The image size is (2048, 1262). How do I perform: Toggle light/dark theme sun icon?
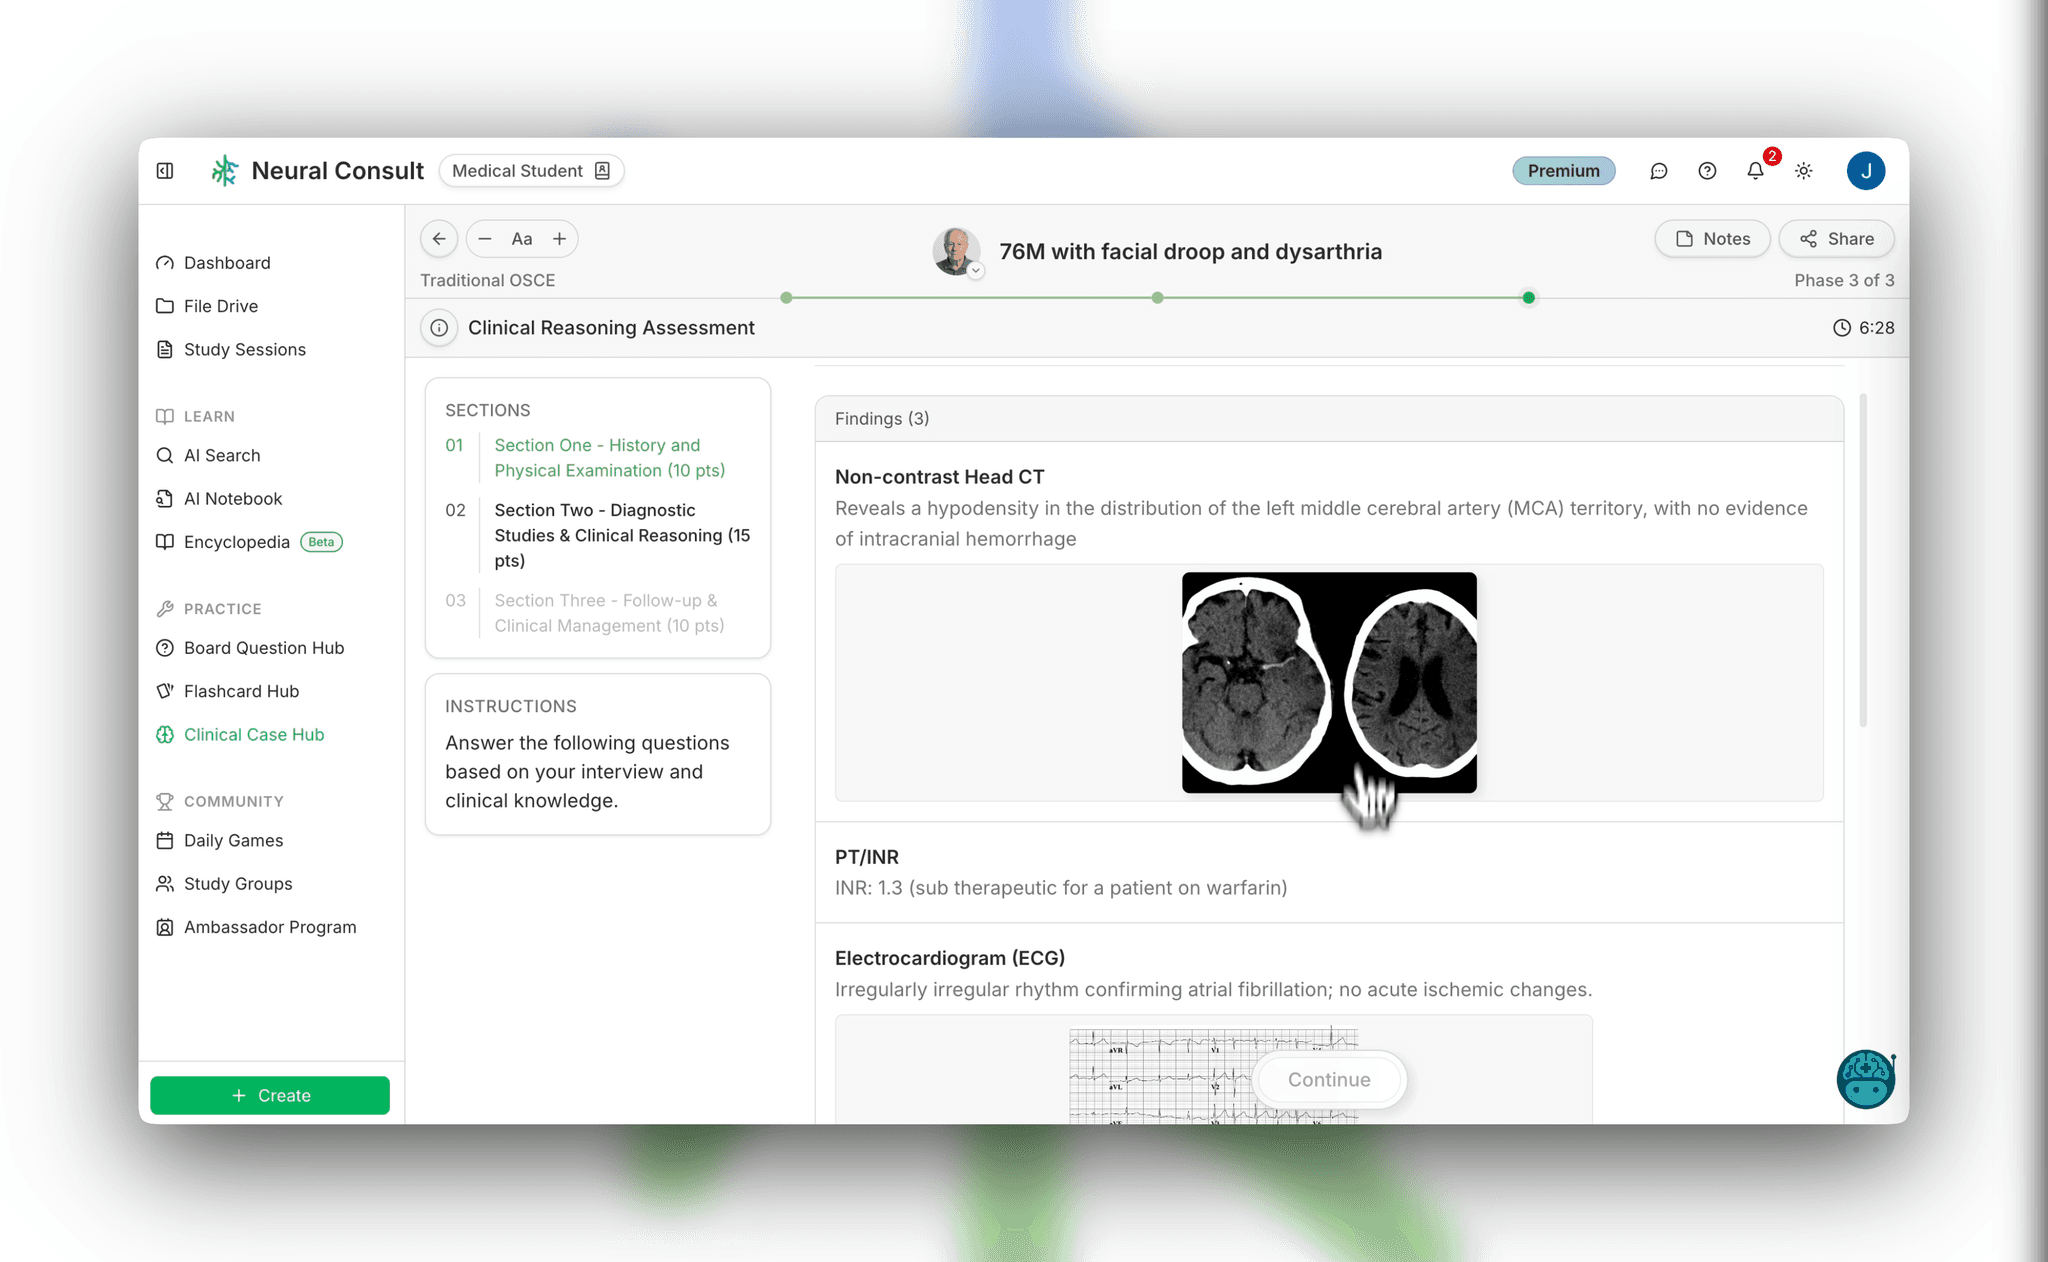[1804, 171]
